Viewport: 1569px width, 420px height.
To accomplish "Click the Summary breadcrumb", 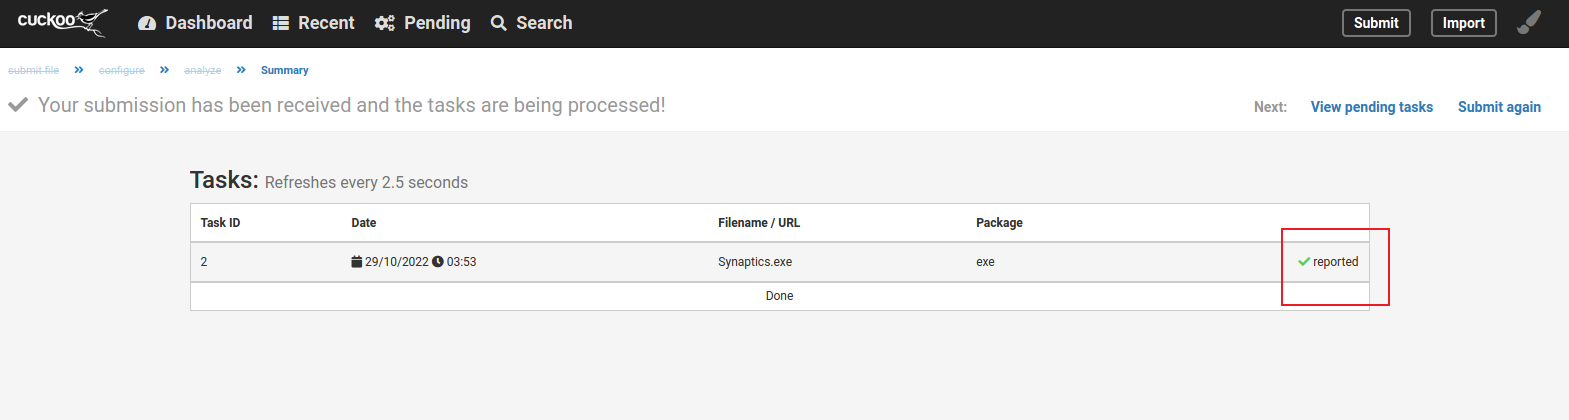I will click(285, 70).
